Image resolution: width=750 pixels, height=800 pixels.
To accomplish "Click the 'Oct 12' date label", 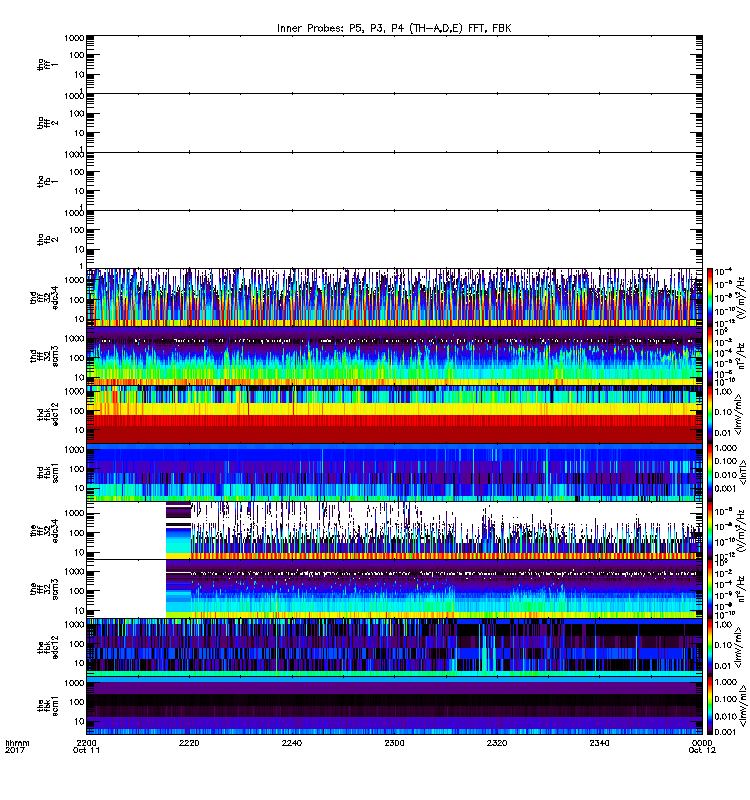I will [x=702, y=751].
